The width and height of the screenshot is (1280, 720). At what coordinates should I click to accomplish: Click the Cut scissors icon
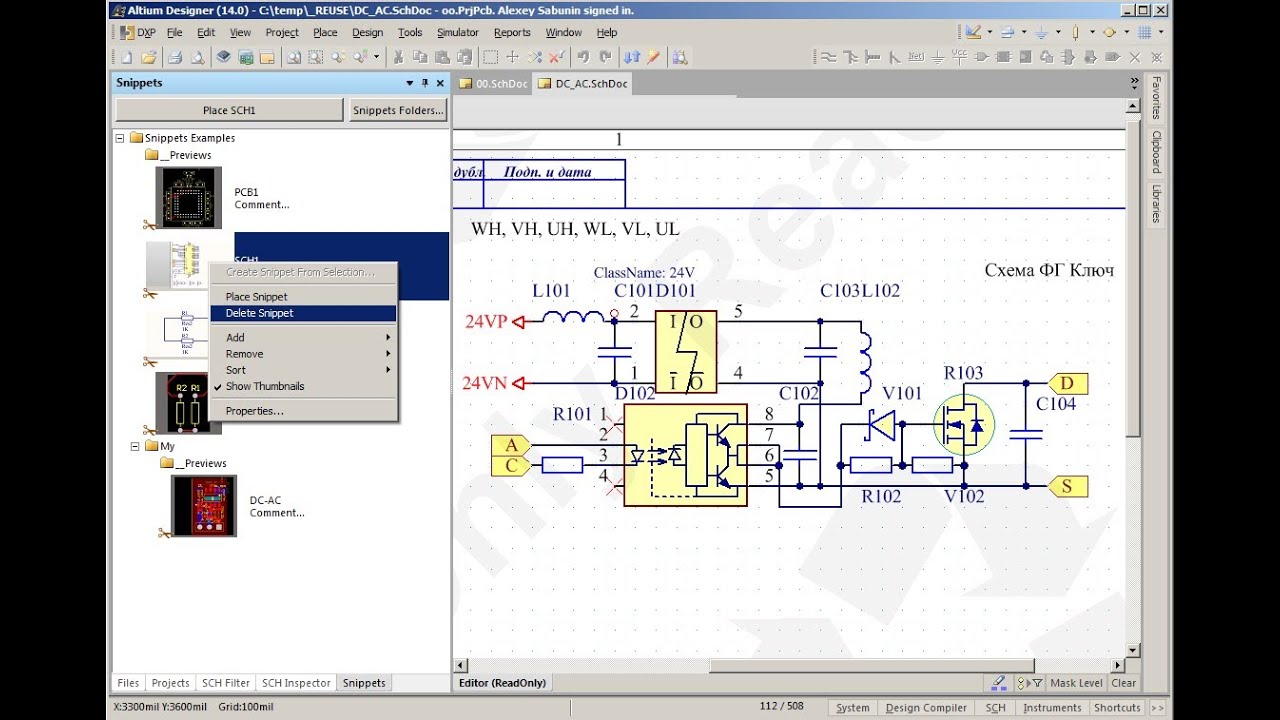point(398,57)
